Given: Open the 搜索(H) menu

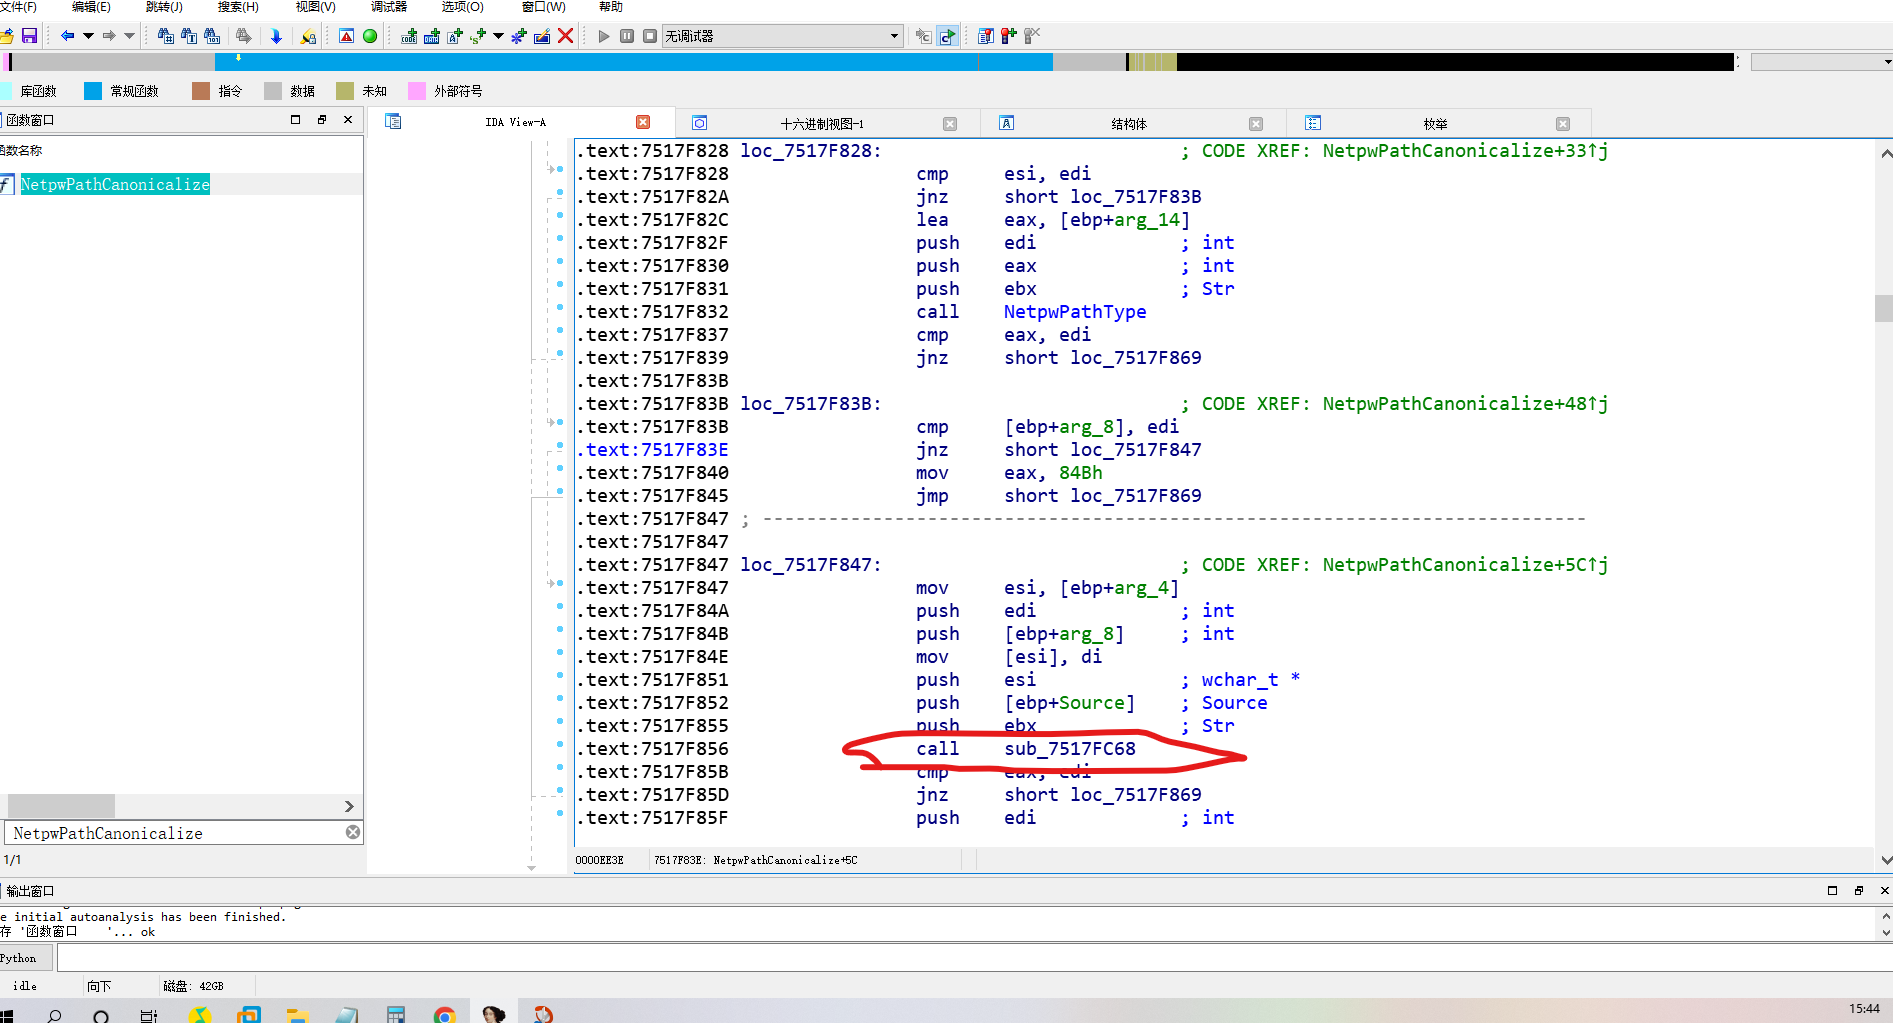Looking at the screenshot, I should (238, 7).
